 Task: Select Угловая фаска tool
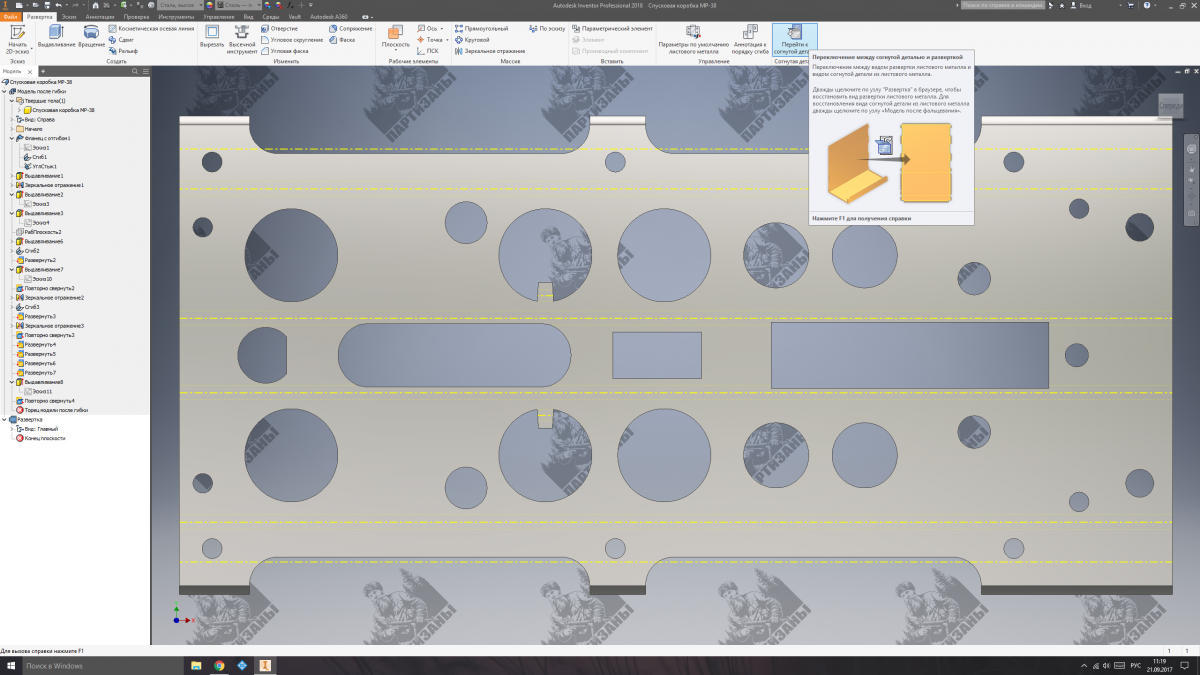285,51
